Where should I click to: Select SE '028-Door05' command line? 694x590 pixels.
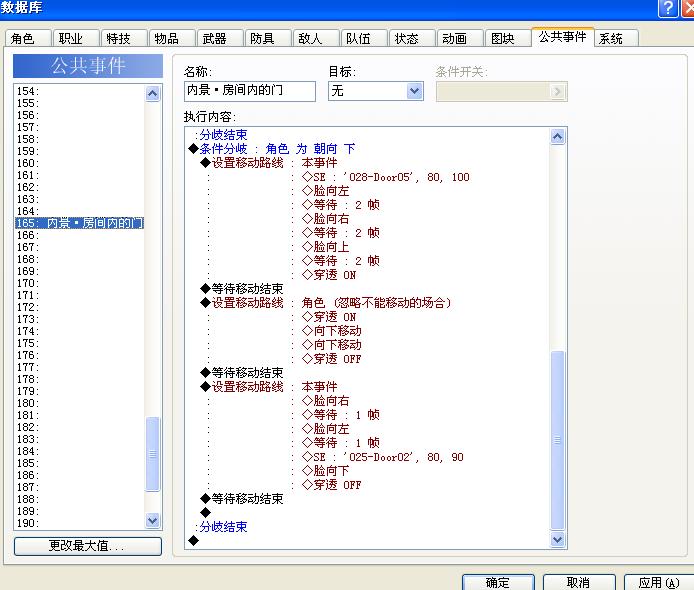tap(386, 177)
